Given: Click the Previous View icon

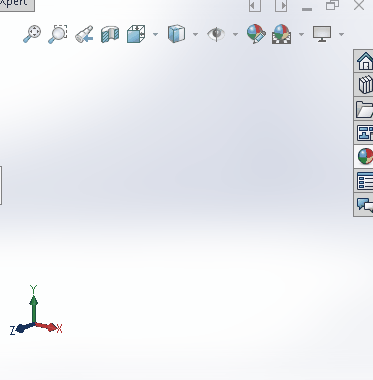Looking at the screenshot, I should [84, 34].
